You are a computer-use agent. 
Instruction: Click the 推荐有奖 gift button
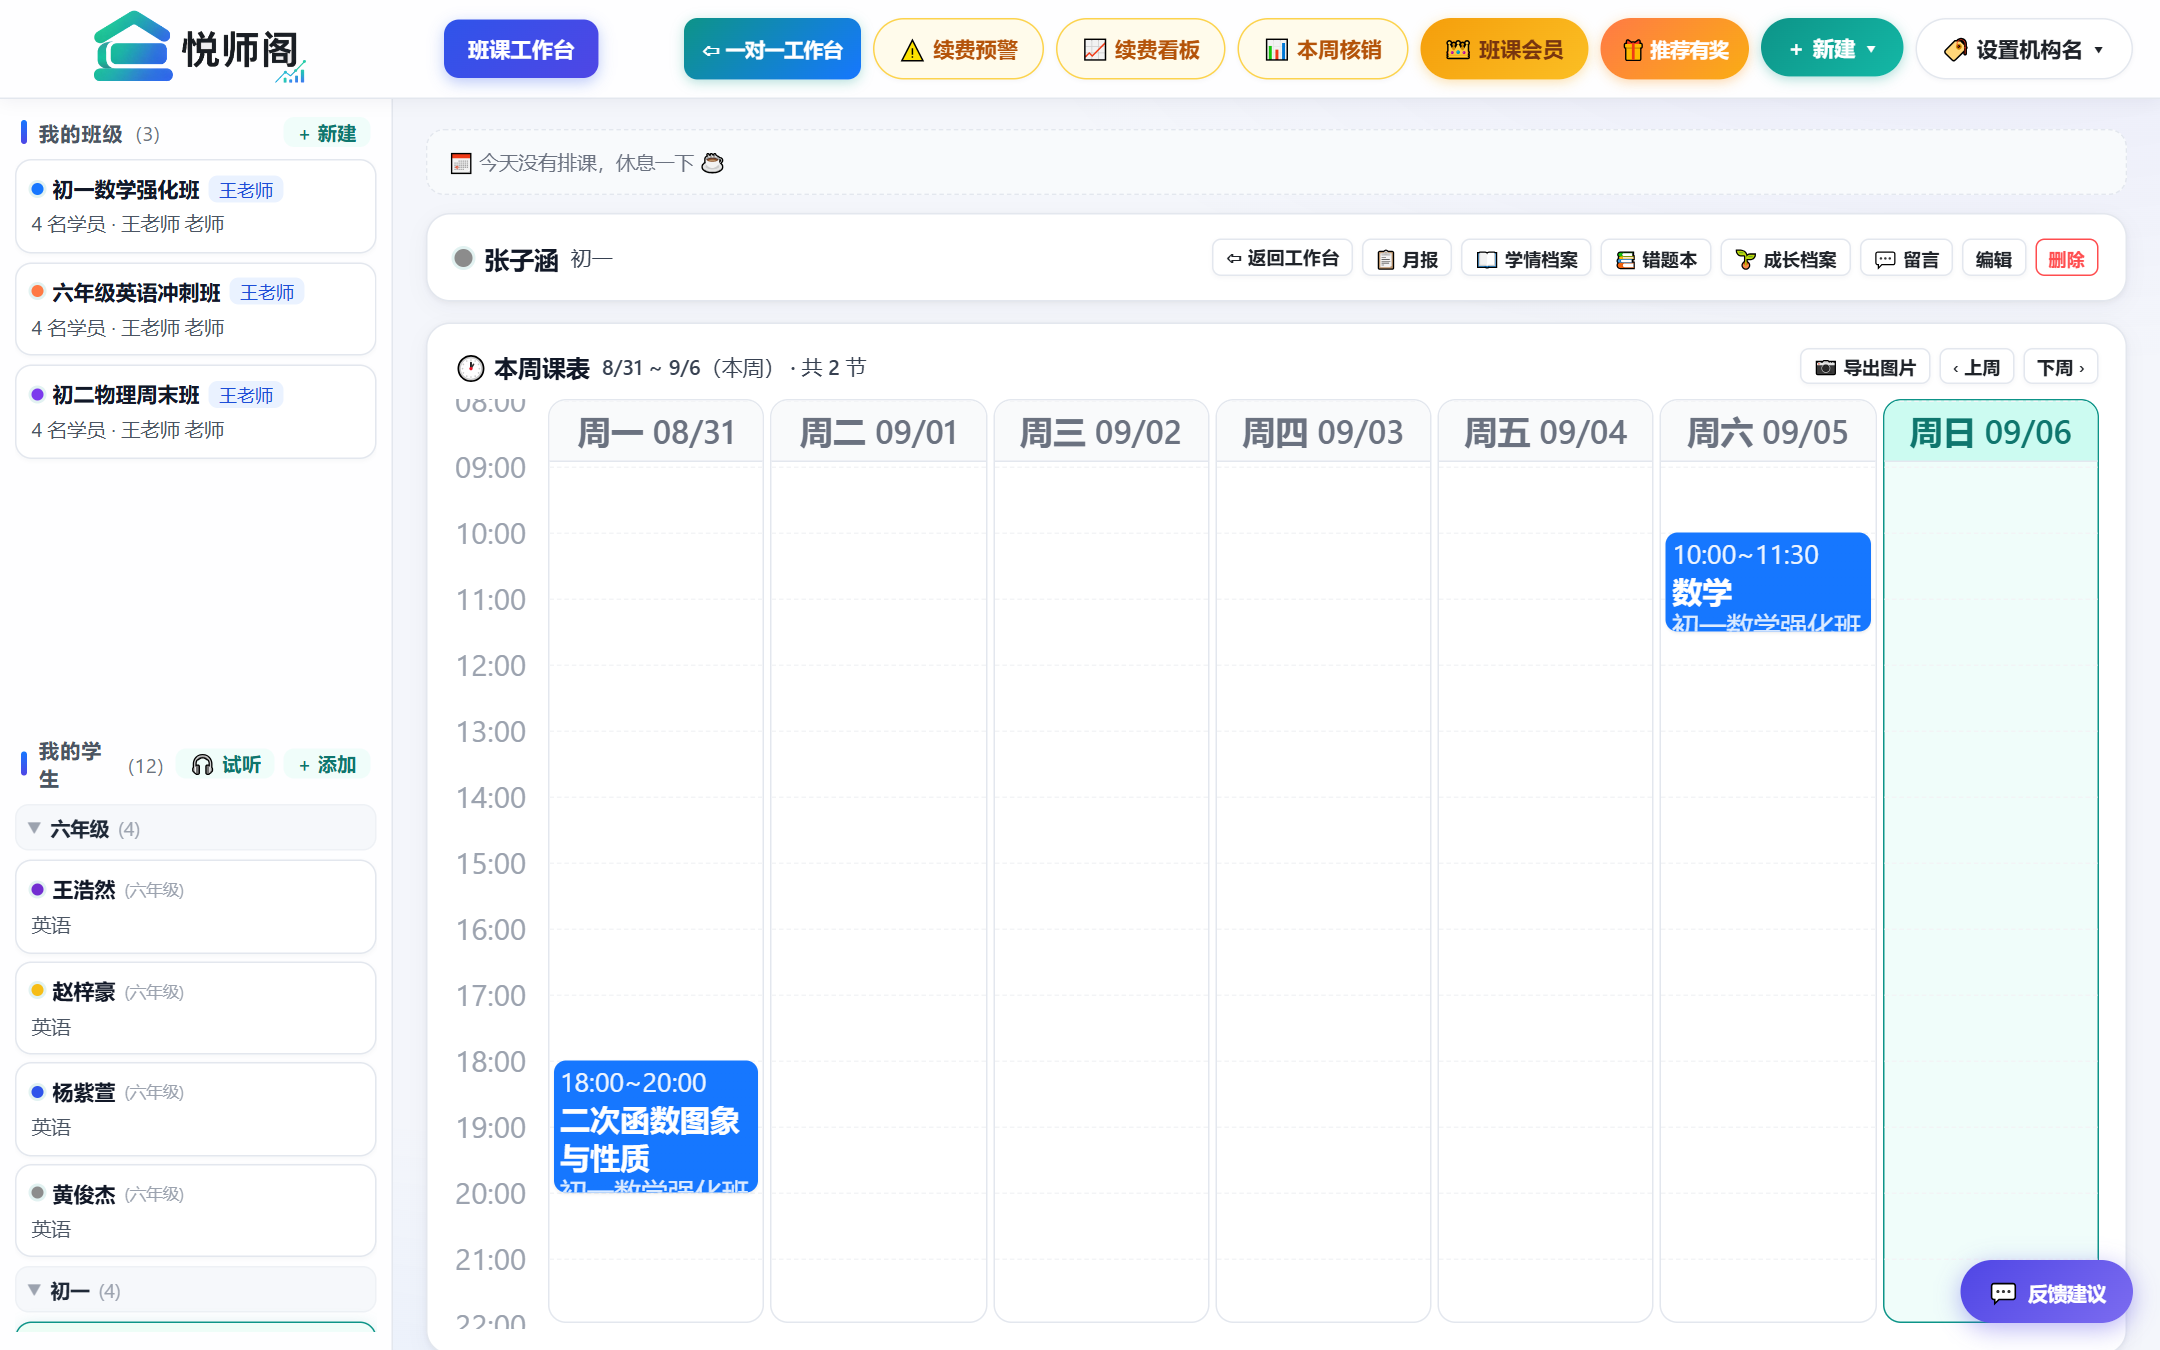(x=1675, y=49)
